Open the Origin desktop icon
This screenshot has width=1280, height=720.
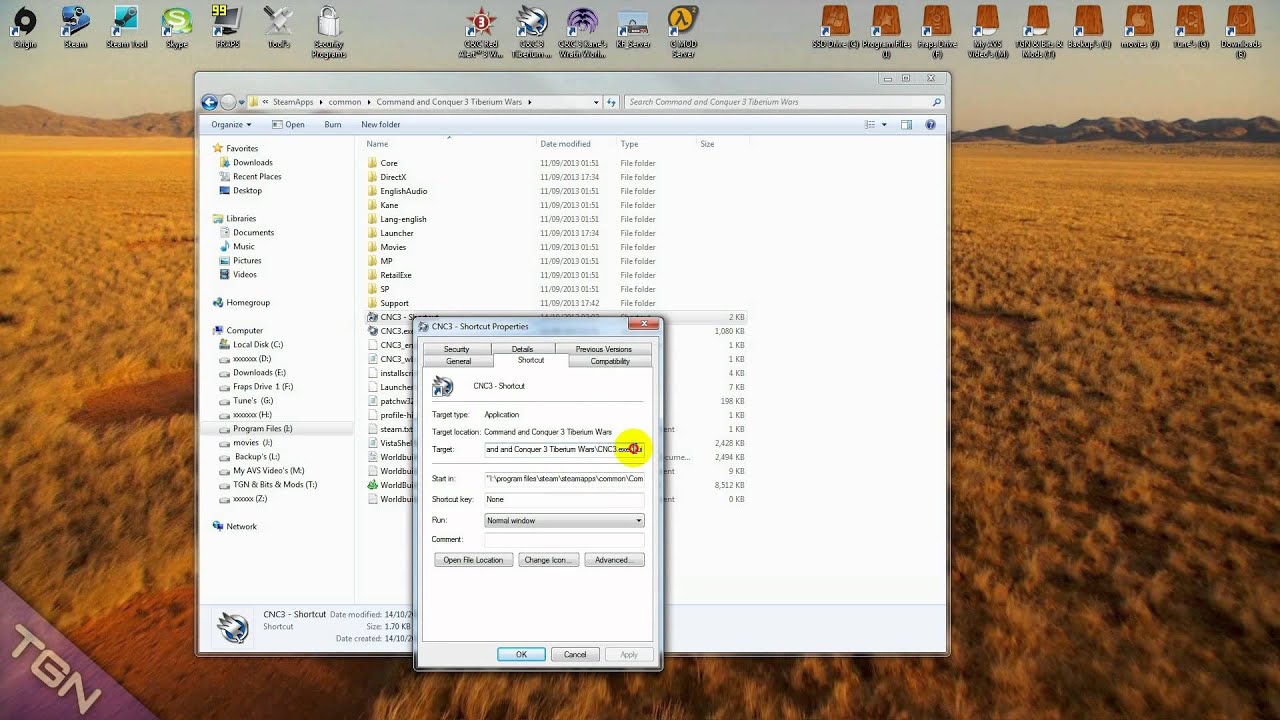click(24, 27)
